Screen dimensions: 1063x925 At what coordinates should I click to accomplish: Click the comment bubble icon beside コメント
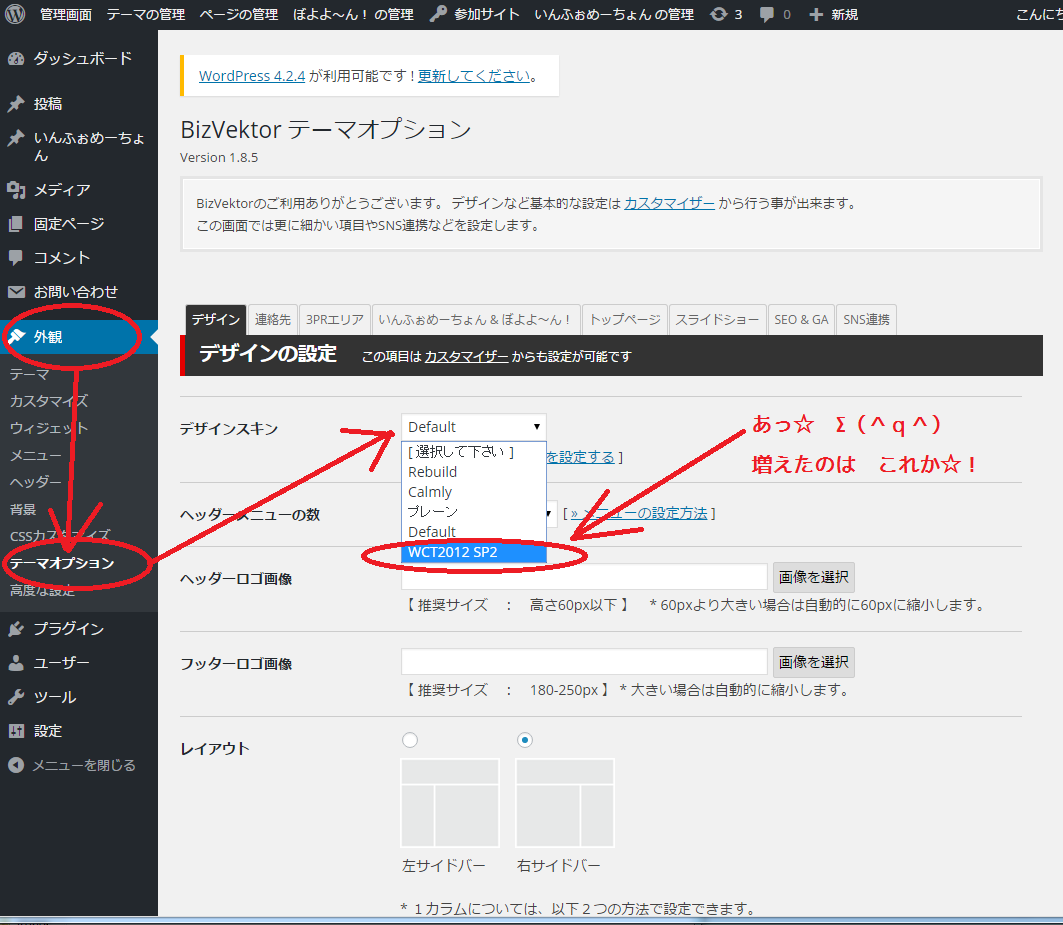pyautogui.click(x=16, y=258)
